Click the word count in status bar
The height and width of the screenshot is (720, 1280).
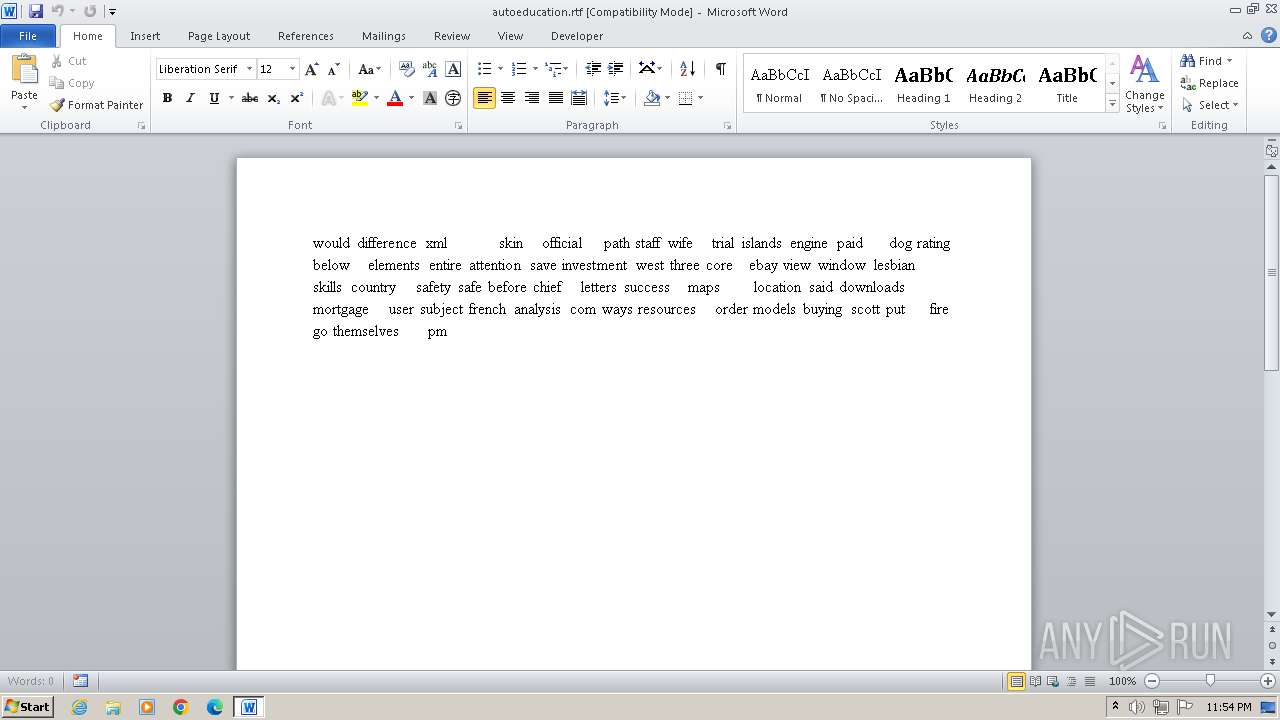(31, 681)
